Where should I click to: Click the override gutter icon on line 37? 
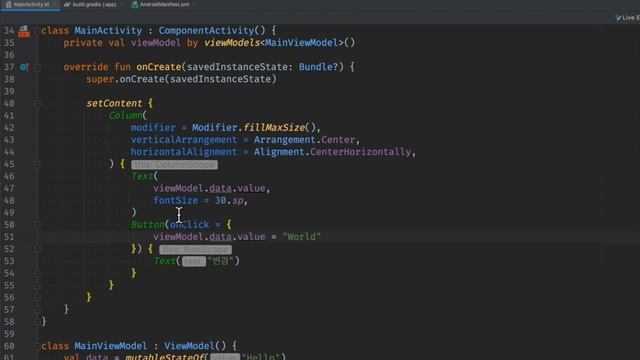(x=24, y=67)
